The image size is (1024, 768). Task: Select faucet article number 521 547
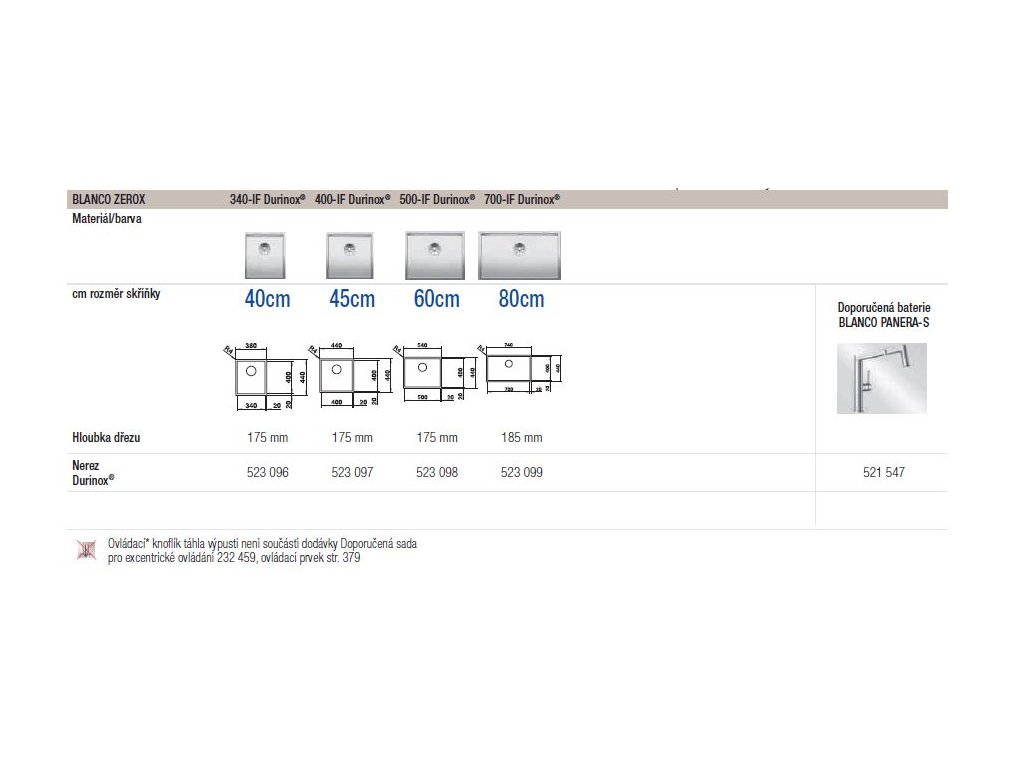[x=884, y=472]
